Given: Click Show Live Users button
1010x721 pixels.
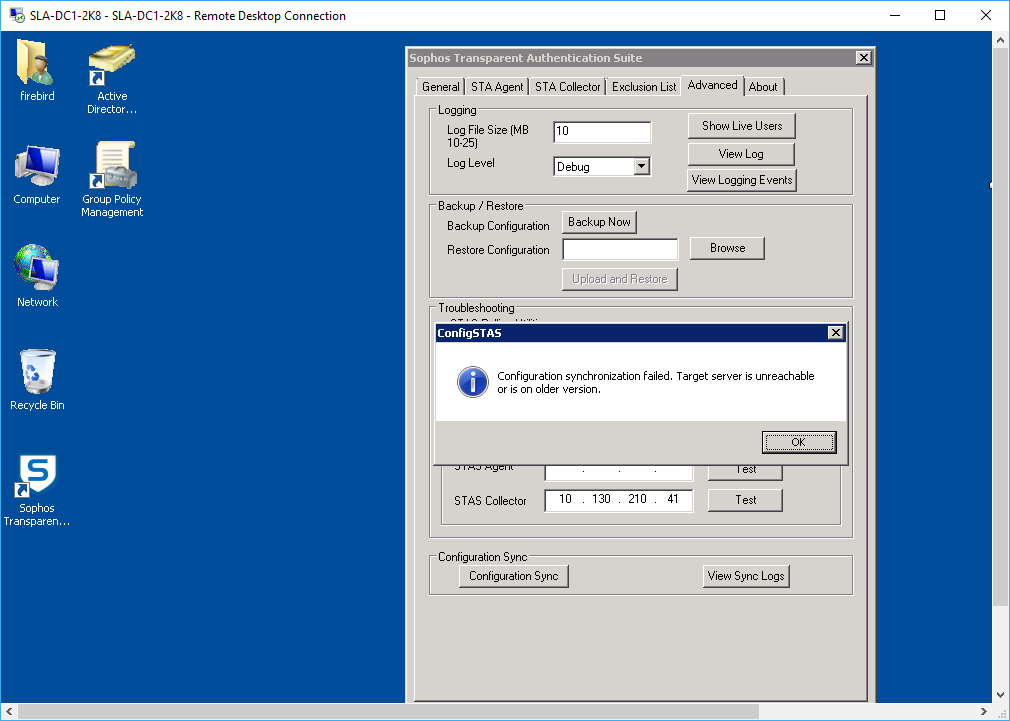Looking at the screenshot, I should pyautogui.click(x=742, y=126).
